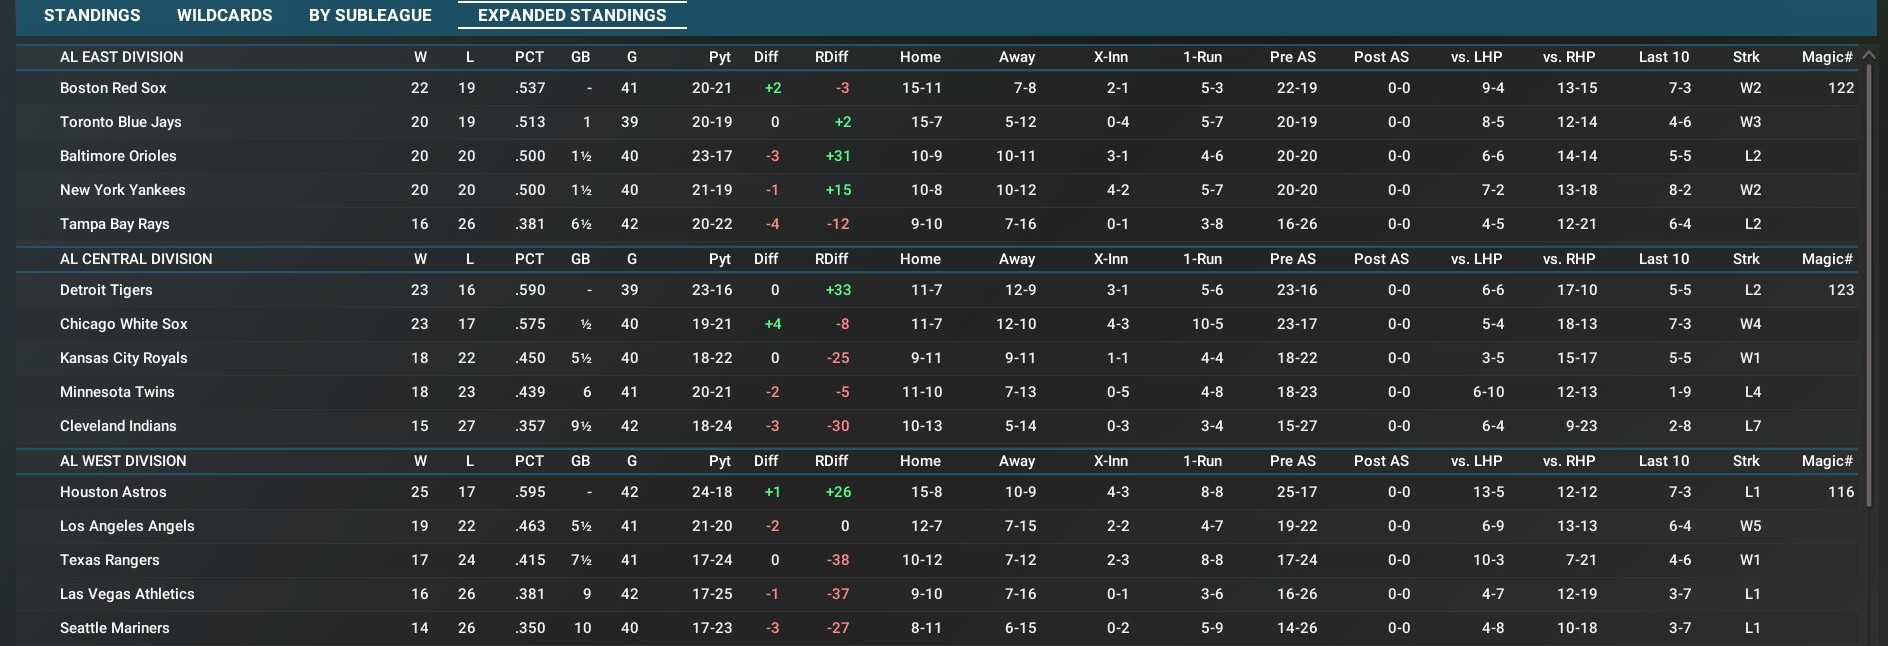The image size is (1888, 646).
Task: Click on Houston Astros
Action: (113, 492)
